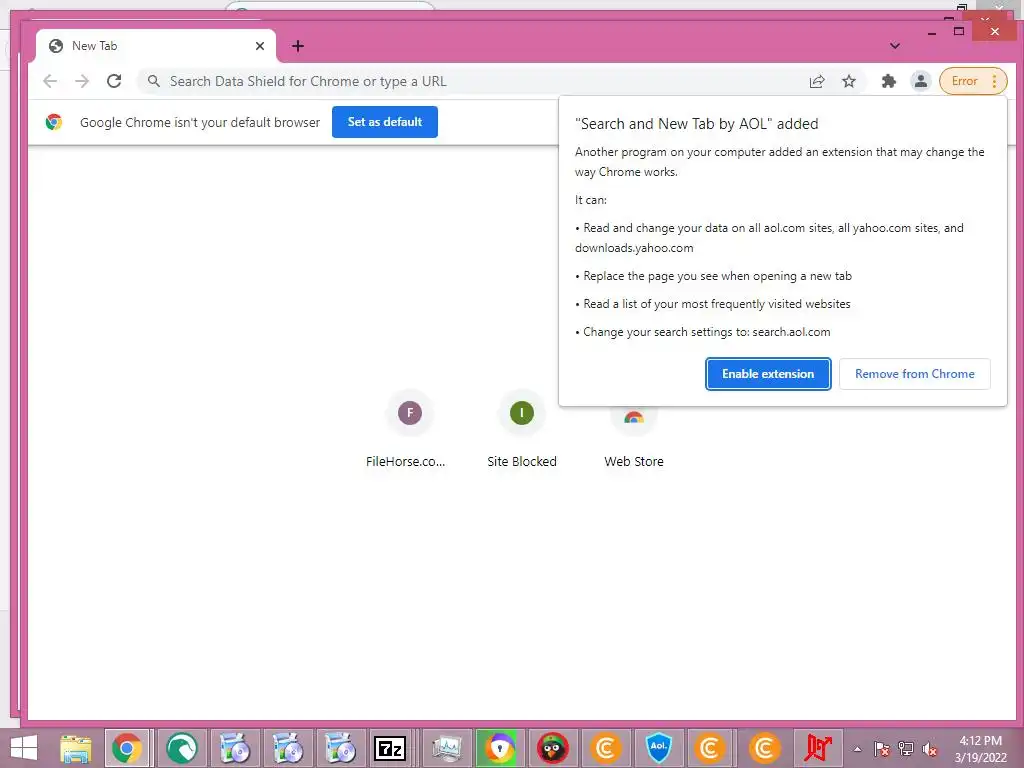1024x768 pixels.
Task: Click the Chrome logo in default browser bar
Action: pyautogui.click(x=54, y=122)
